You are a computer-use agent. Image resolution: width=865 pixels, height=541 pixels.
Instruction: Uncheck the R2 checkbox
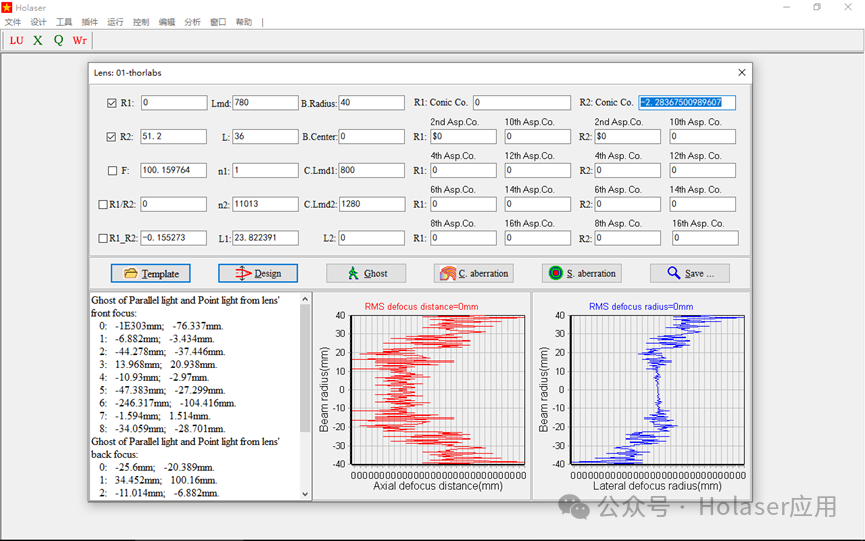click(x=111, y=137)
